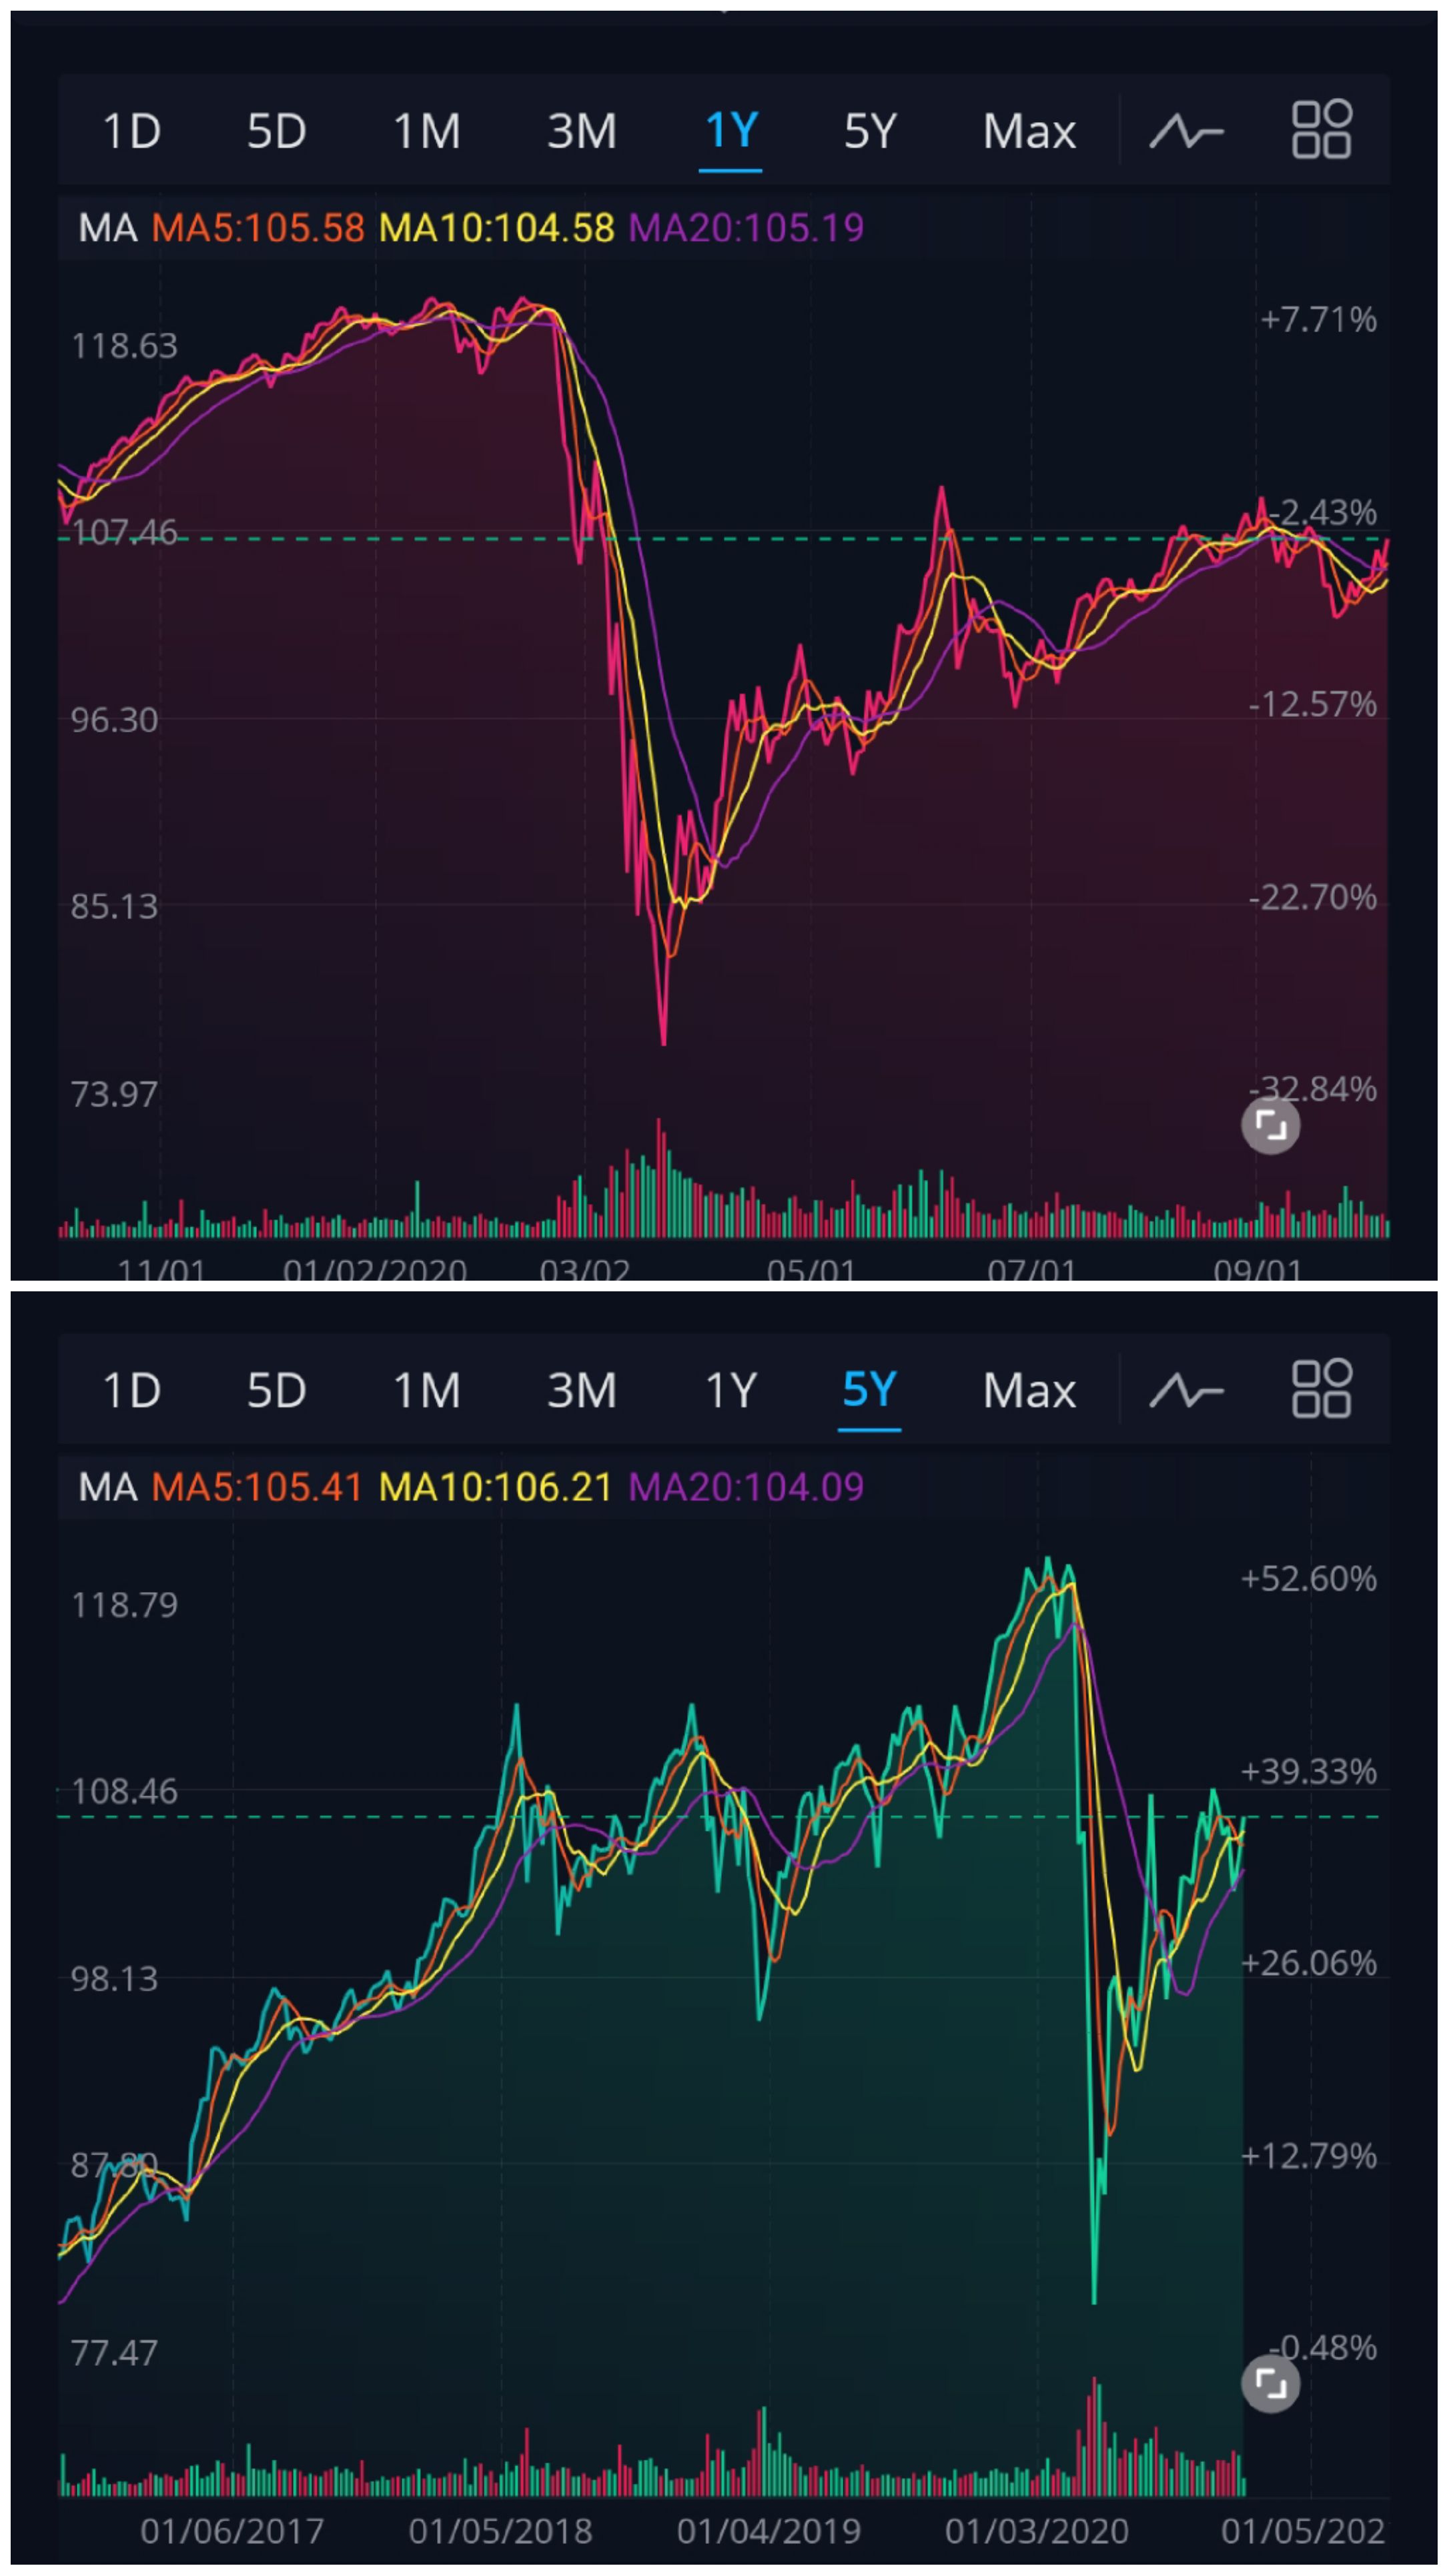
Task: Choose 3M range in bottom chart
Action: point(581,1390)
